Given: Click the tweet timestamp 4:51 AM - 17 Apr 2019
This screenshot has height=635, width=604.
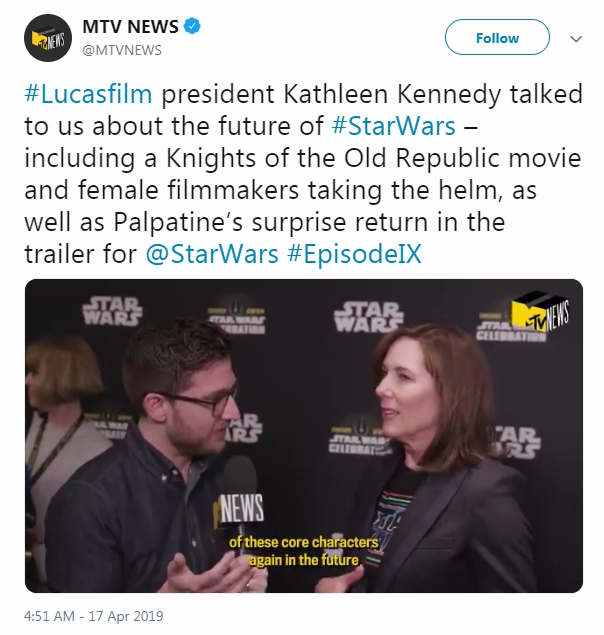Looking at the screenshot, I should tap(94, 616).
